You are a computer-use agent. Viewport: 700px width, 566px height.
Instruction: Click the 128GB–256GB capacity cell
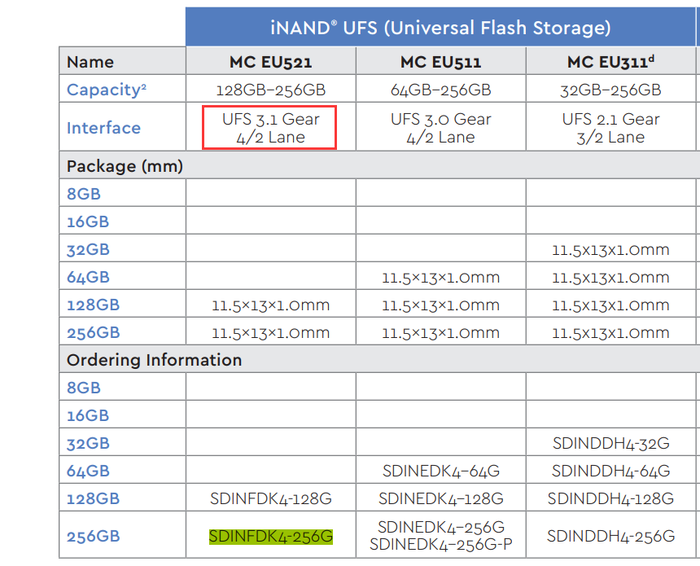pyautogui.click(x=270, y=90)
